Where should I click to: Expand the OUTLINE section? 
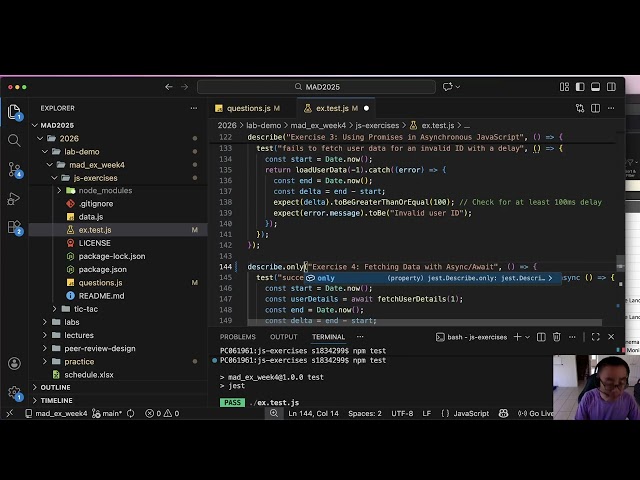pyautogui.click(x=55, y=387)
